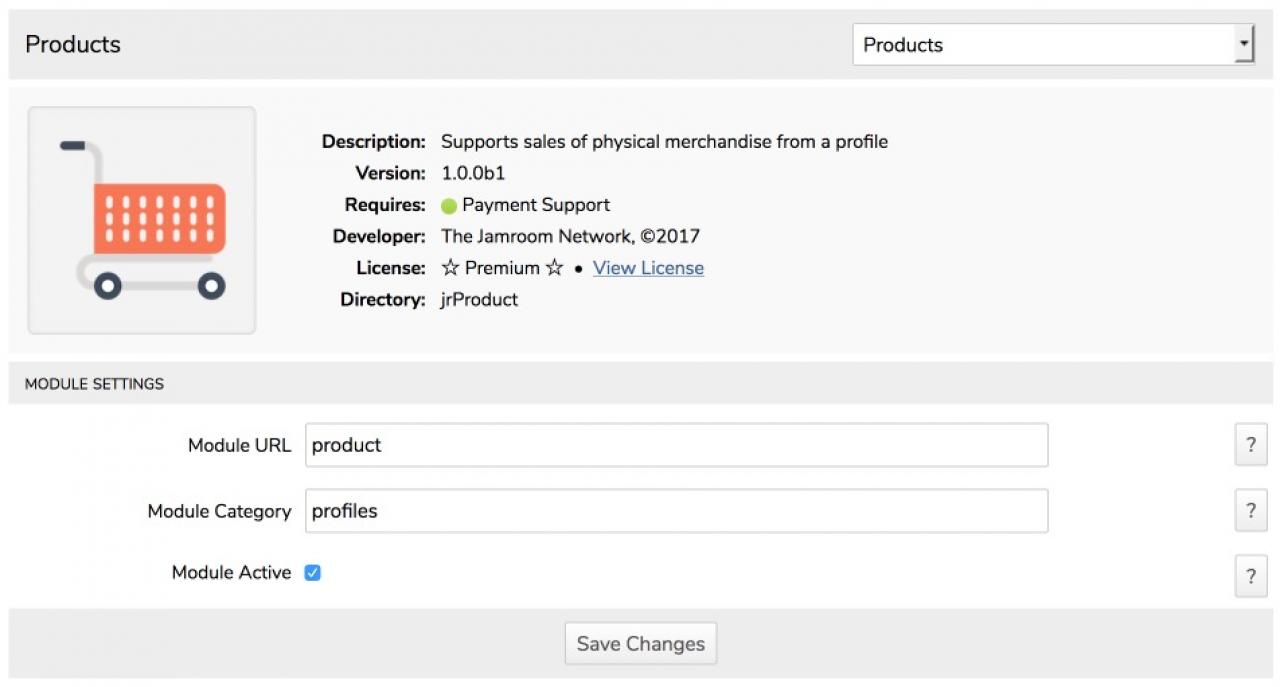Image resolution: width=1280 pixels, height=687 pixels.
Task: Click into the Module URL text field
Action: coord(676,445)
